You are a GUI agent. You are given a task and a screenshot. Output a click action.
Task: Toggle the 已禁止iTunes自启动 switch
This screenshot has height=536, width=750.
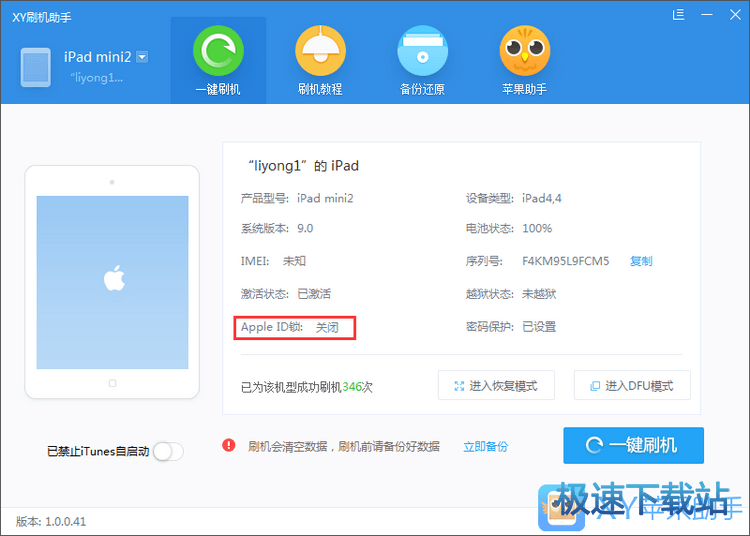168,451
